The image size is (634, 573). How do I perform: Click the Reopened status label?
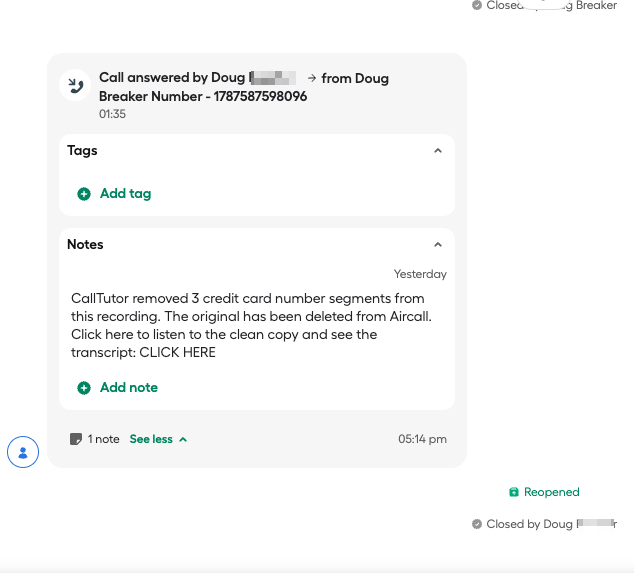552,492
